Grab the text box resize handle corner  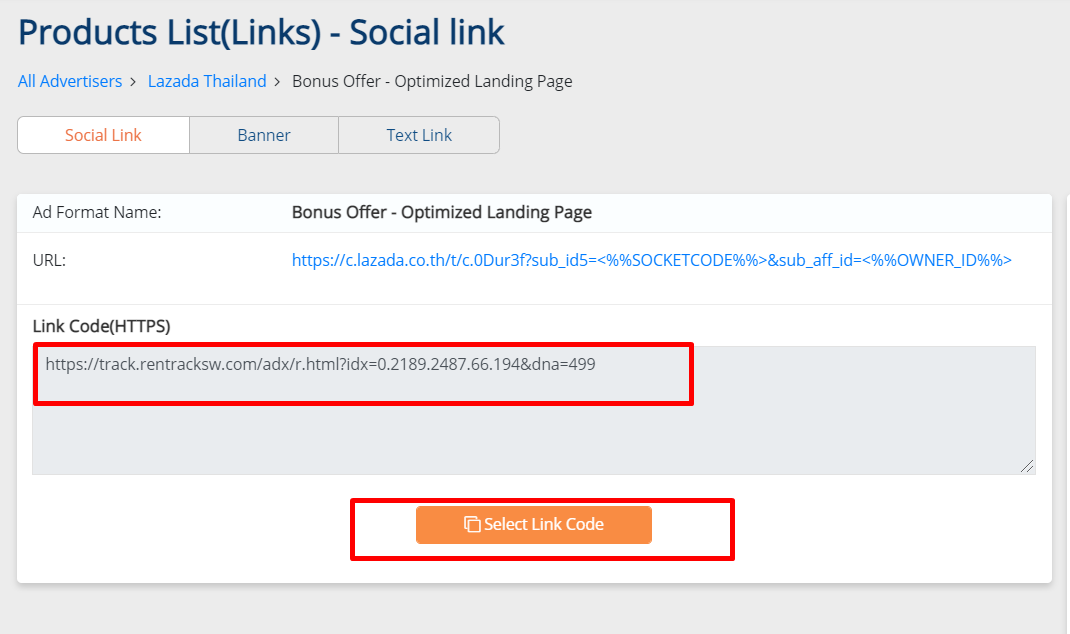[x=1027, y=466]
